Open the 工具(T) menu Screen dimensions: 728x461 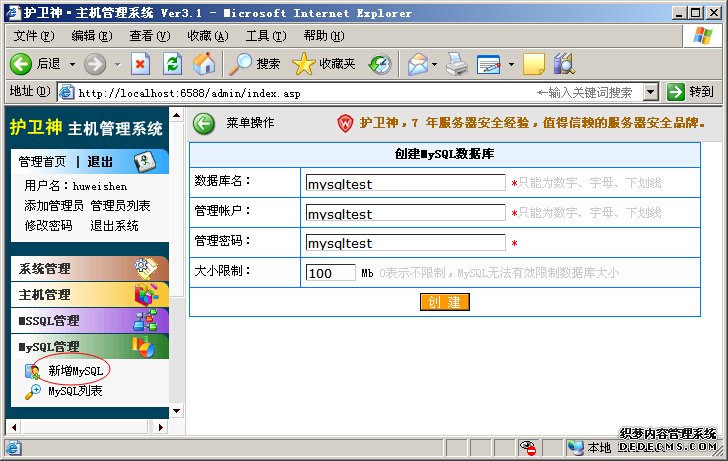coord(266,36)
